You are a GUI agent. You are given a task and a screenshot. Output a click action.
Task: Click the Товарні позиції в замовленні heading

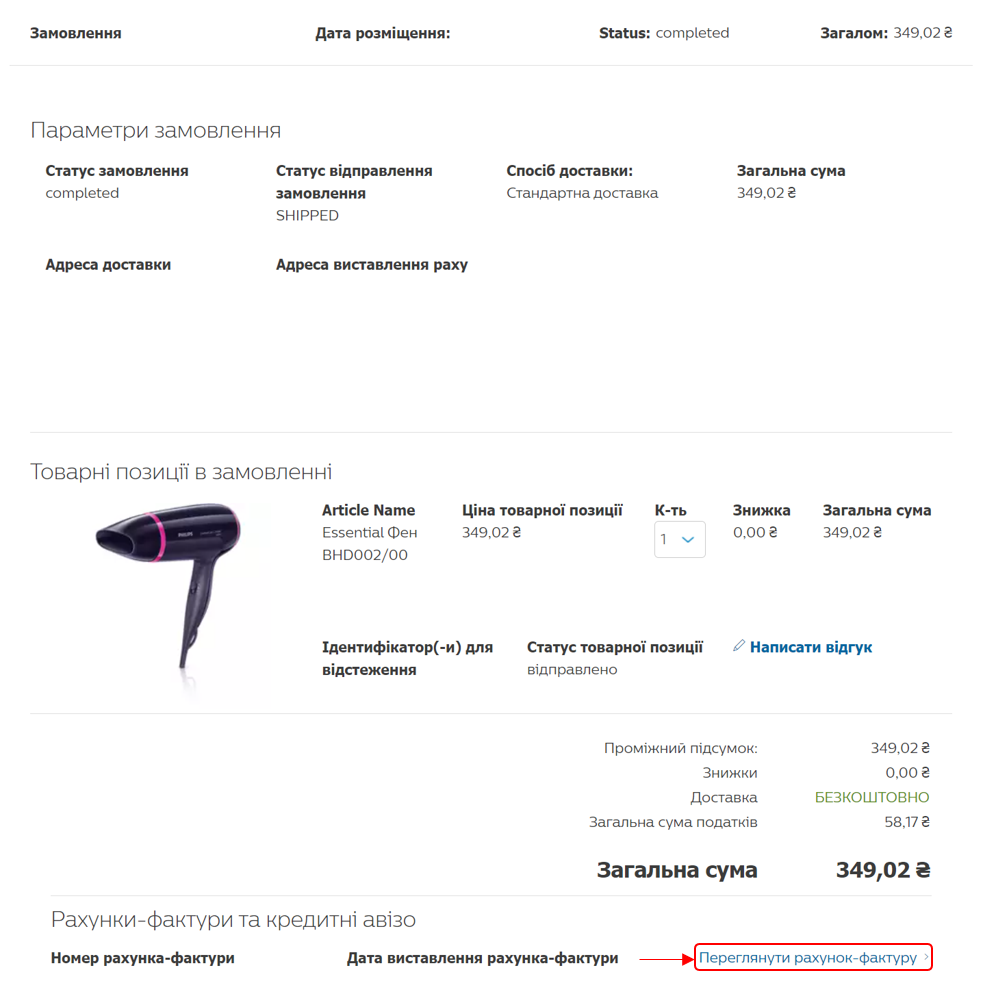pos(181,472)
